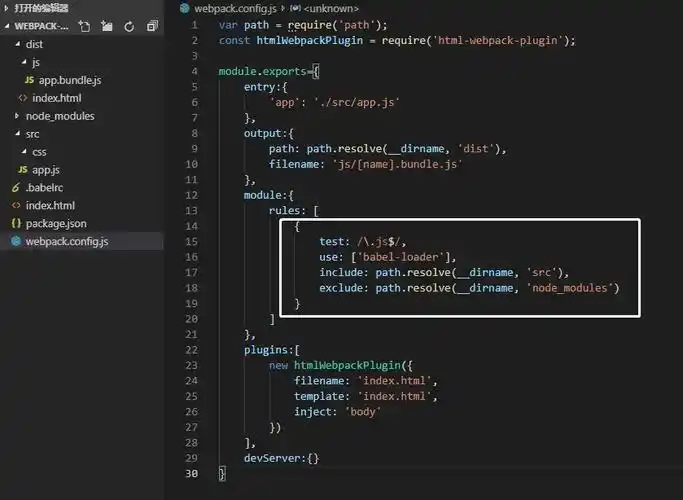
Task: Open index.html inside dist folder
Action: pyautogui.click(x=57, y=98)
